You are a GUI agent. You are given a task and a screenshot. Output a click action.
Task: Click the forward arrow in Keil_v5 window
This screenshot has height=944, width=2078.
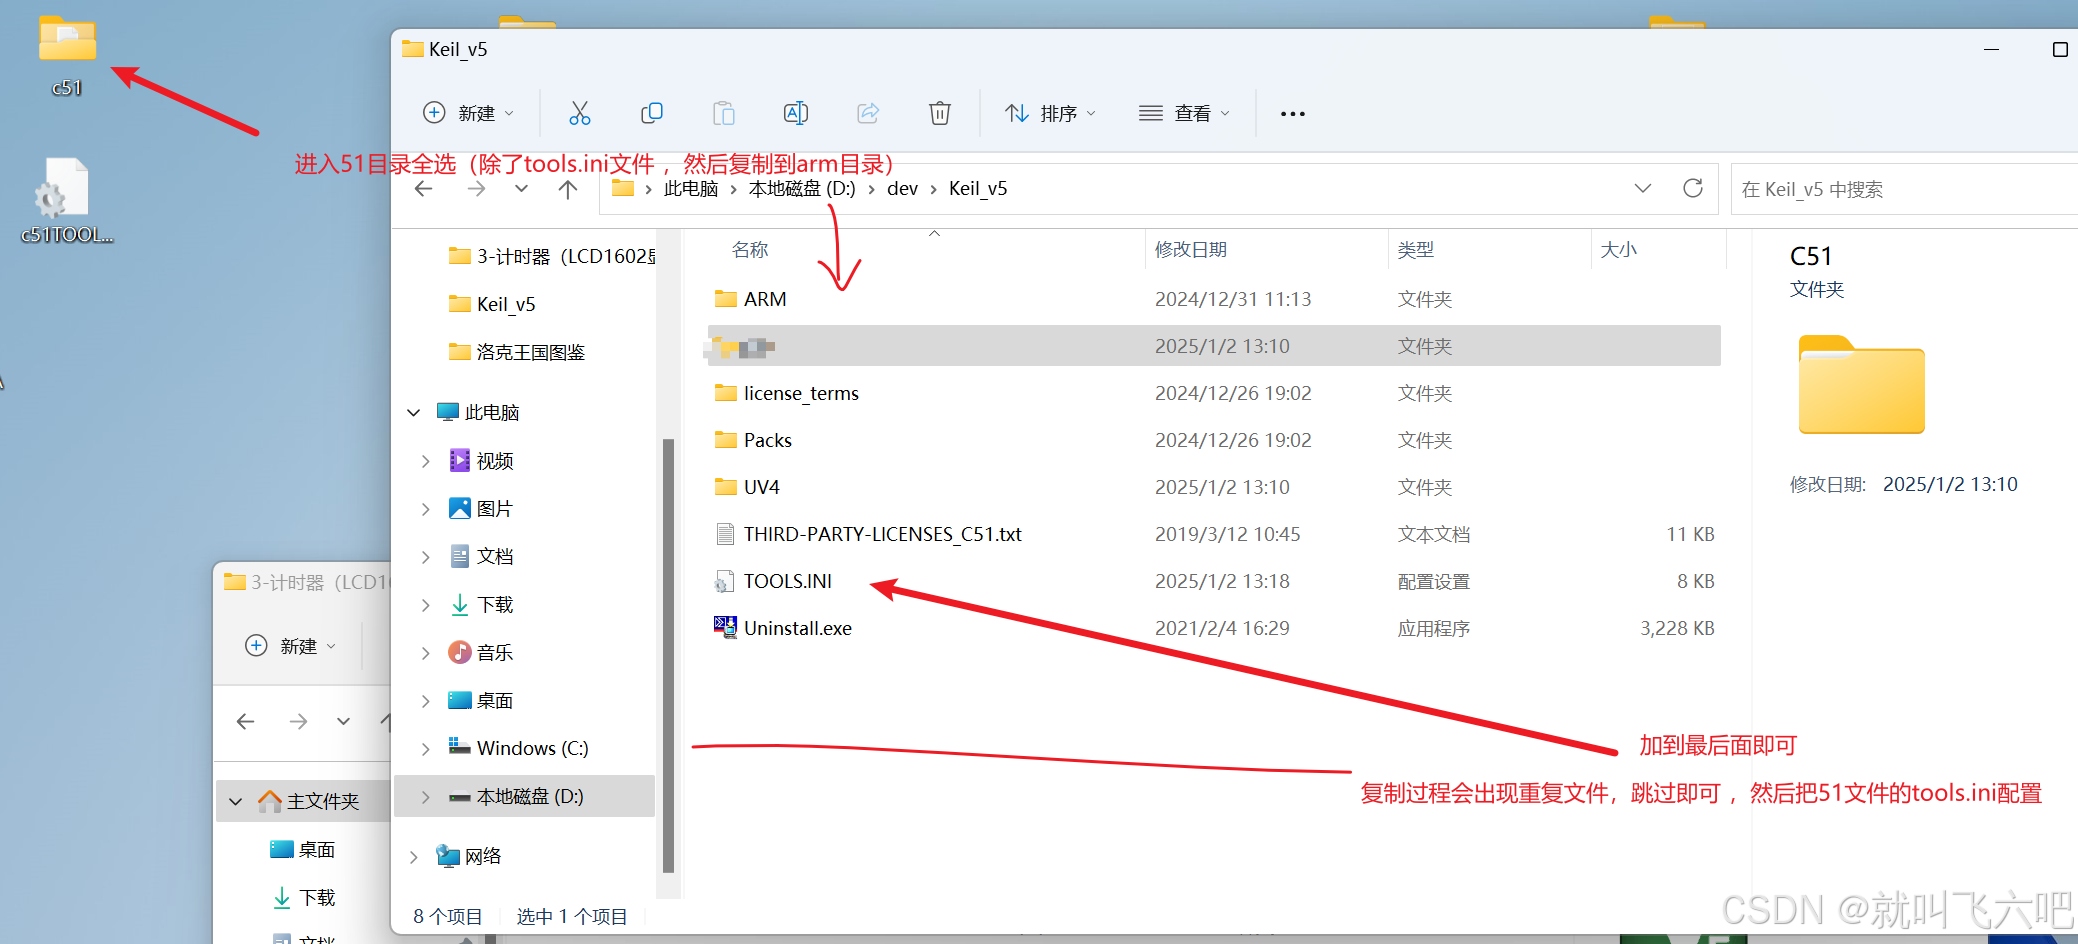click(x=476, y=189)
